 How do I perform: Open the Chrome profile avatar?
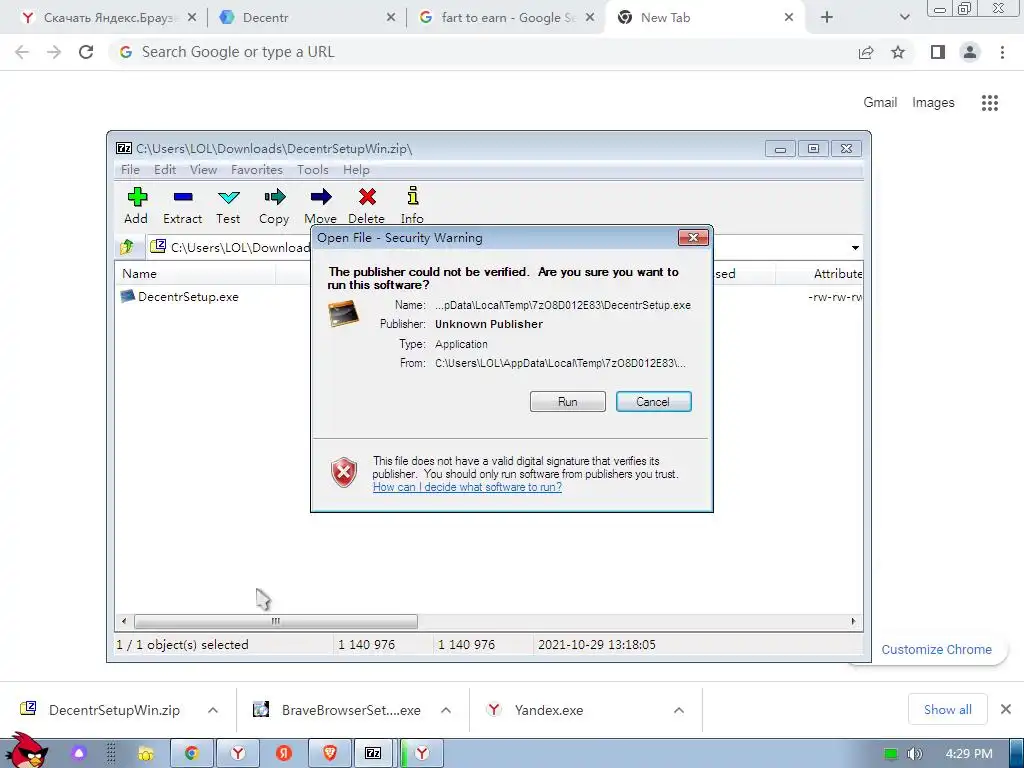[x=970, y=52]
